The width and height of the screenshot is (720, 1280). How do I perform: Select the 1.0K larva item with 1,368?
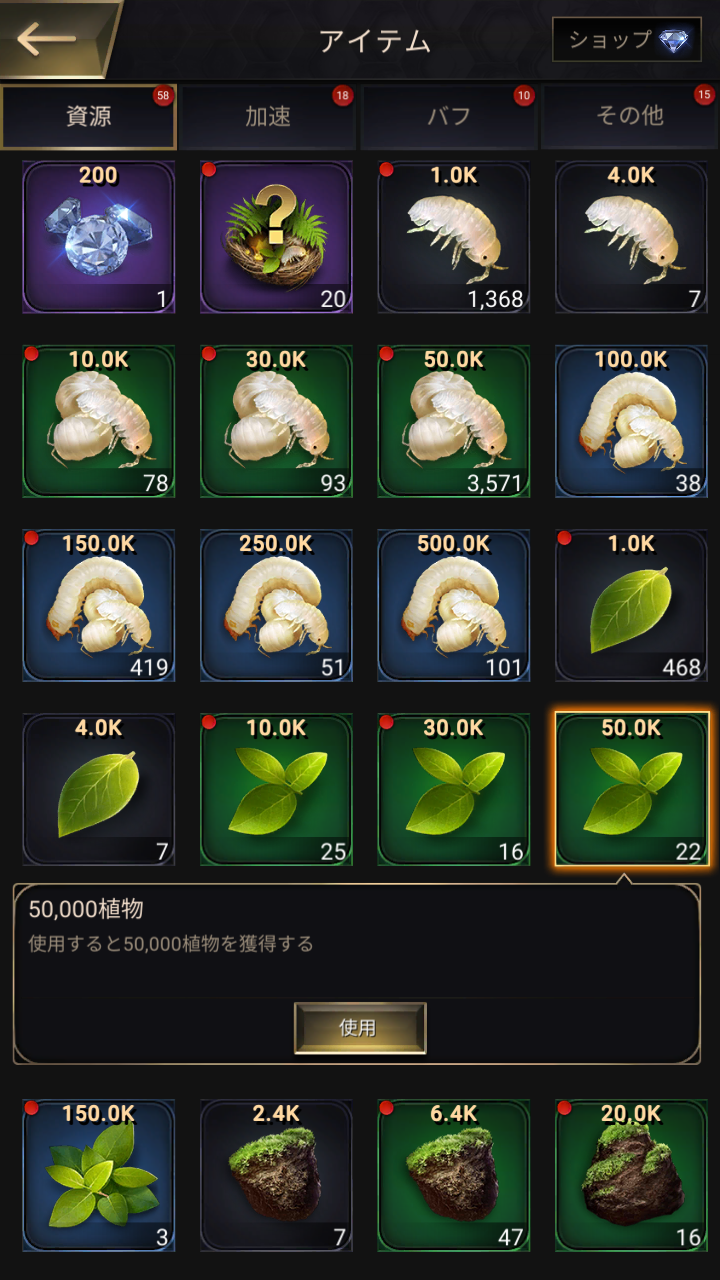point(454,238)
